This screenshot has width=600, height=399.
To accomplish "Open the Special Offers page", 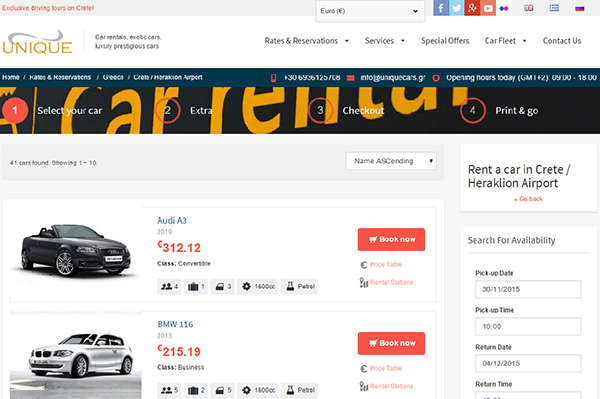I will coord(445,41).
